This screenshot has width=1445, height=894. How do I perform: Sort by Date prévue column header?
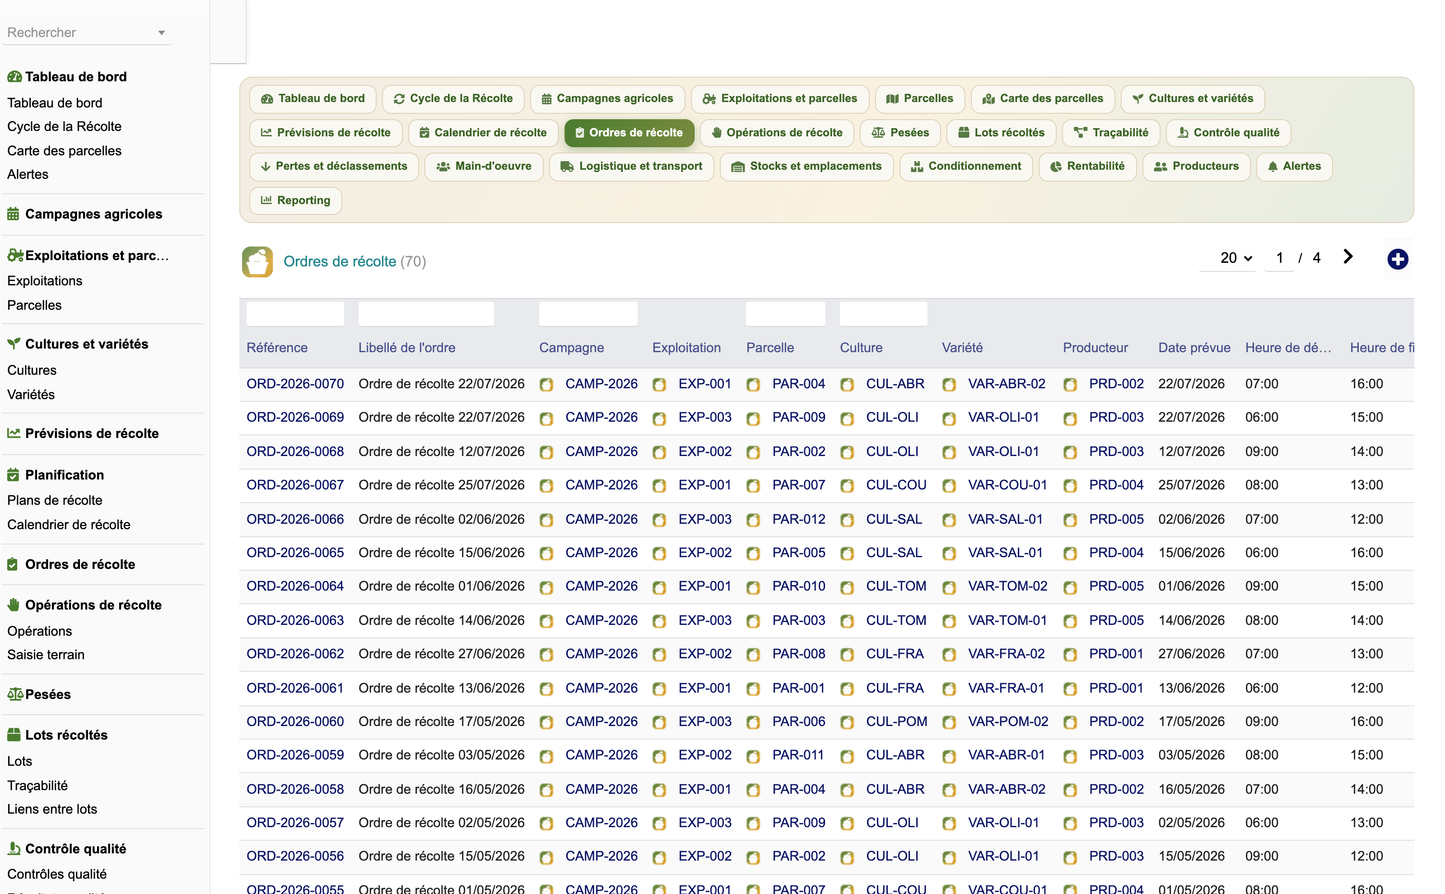pos(1194,348)
